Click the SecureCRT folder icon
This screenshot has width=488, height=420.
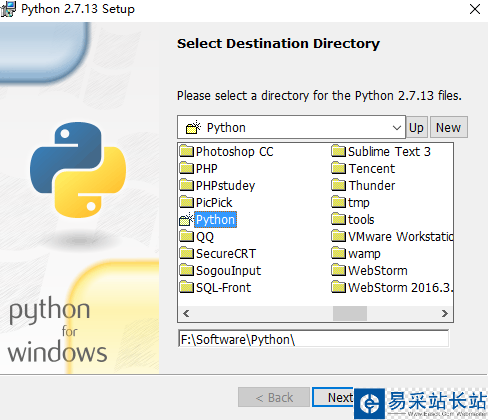pyautogui.click(x=186, y=253)
